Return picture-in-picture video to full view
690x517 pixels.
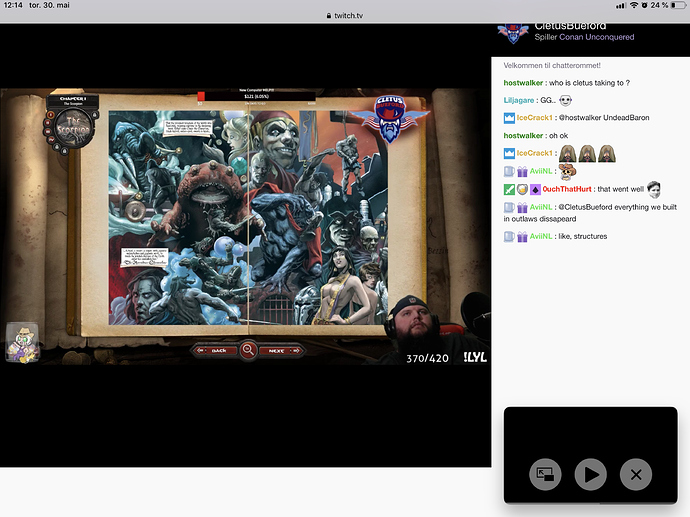pos(545,474)
